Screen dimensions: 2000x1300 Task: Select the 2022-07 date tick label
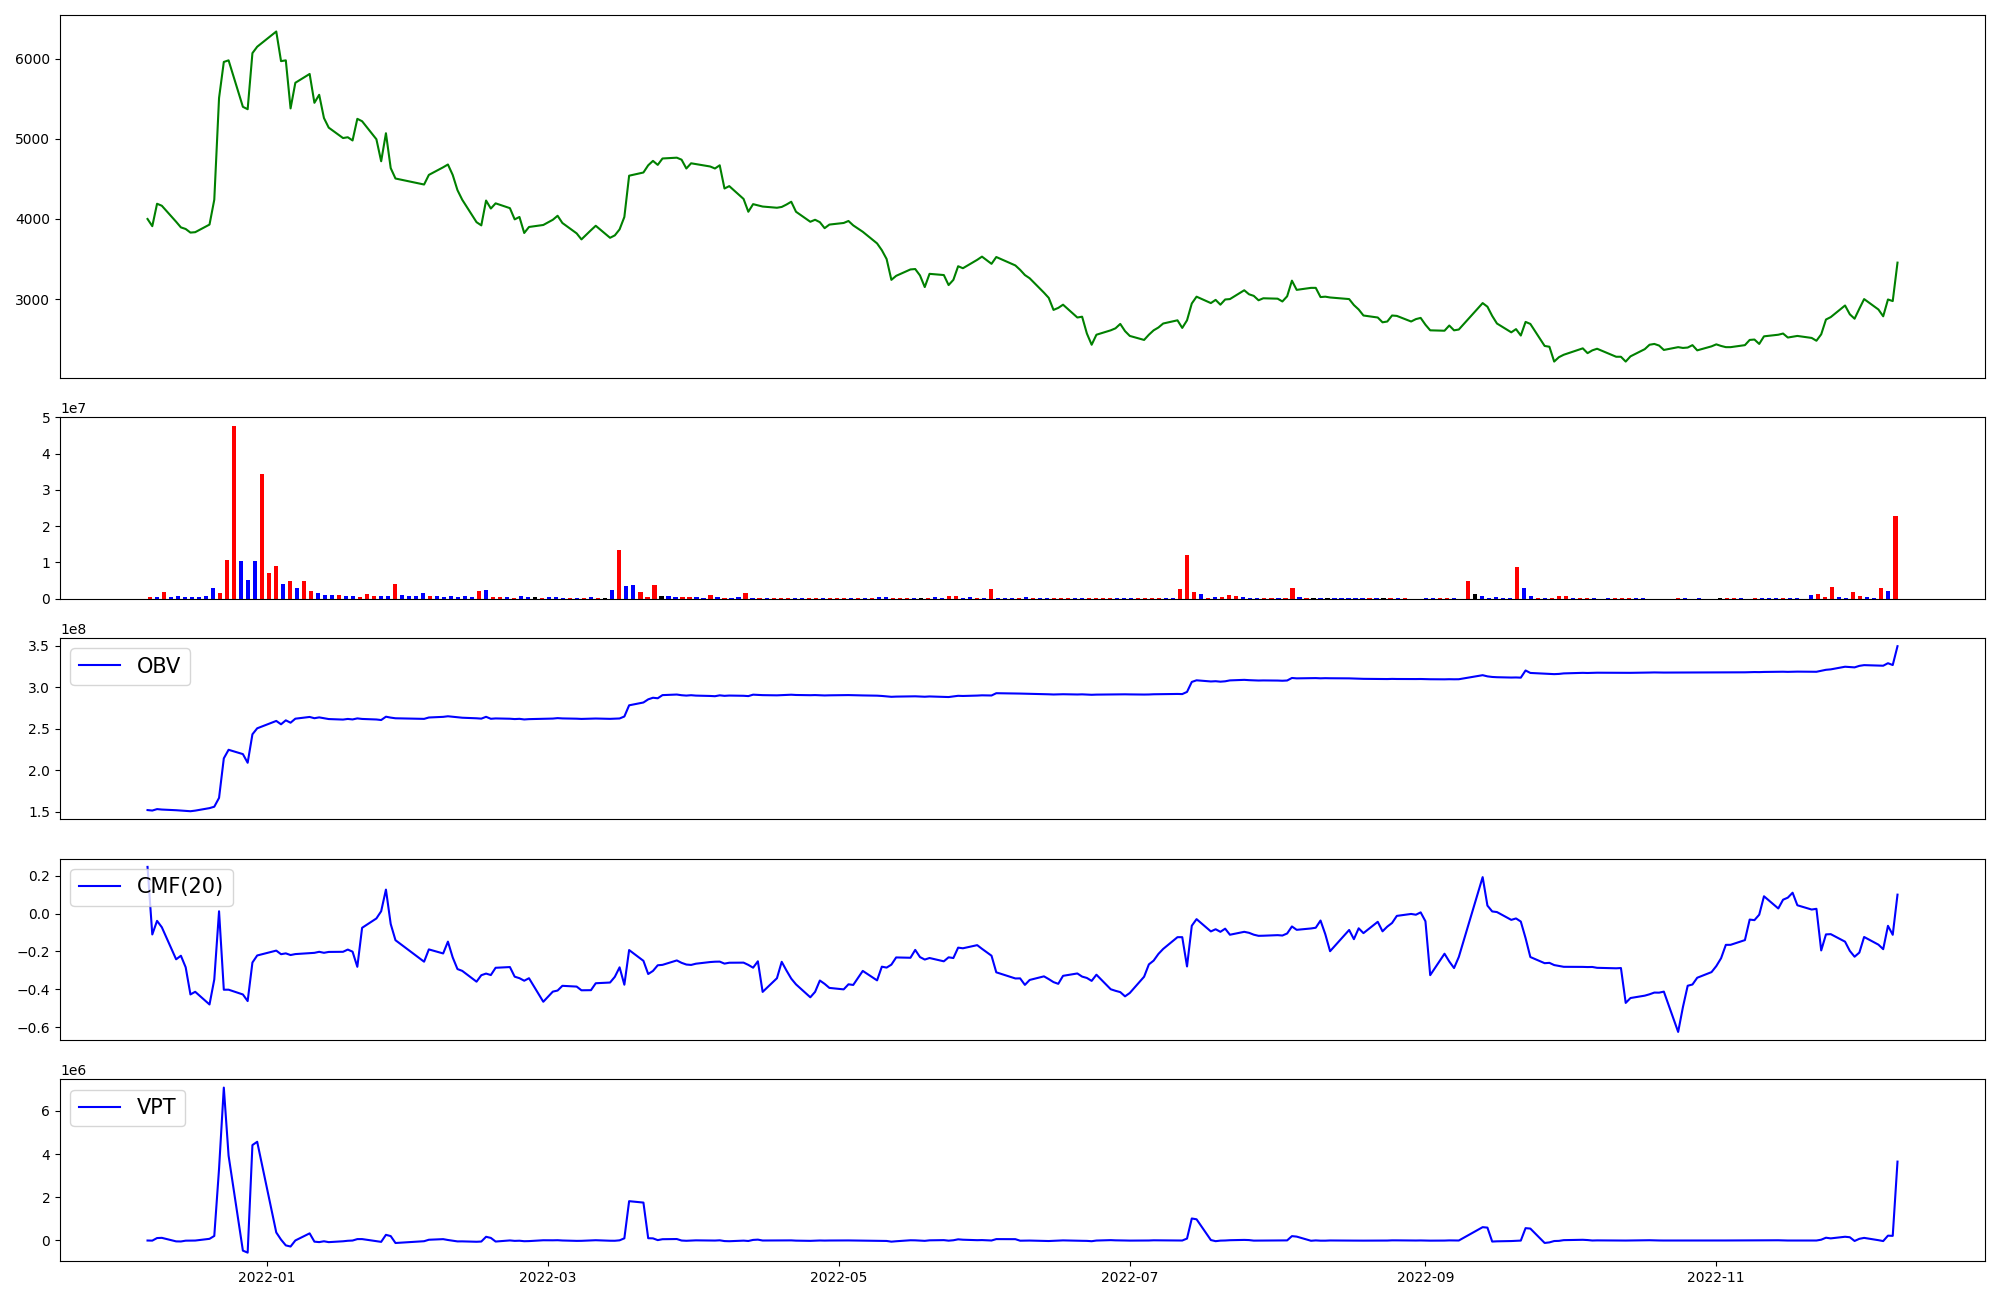(x=1129, y=1277)
